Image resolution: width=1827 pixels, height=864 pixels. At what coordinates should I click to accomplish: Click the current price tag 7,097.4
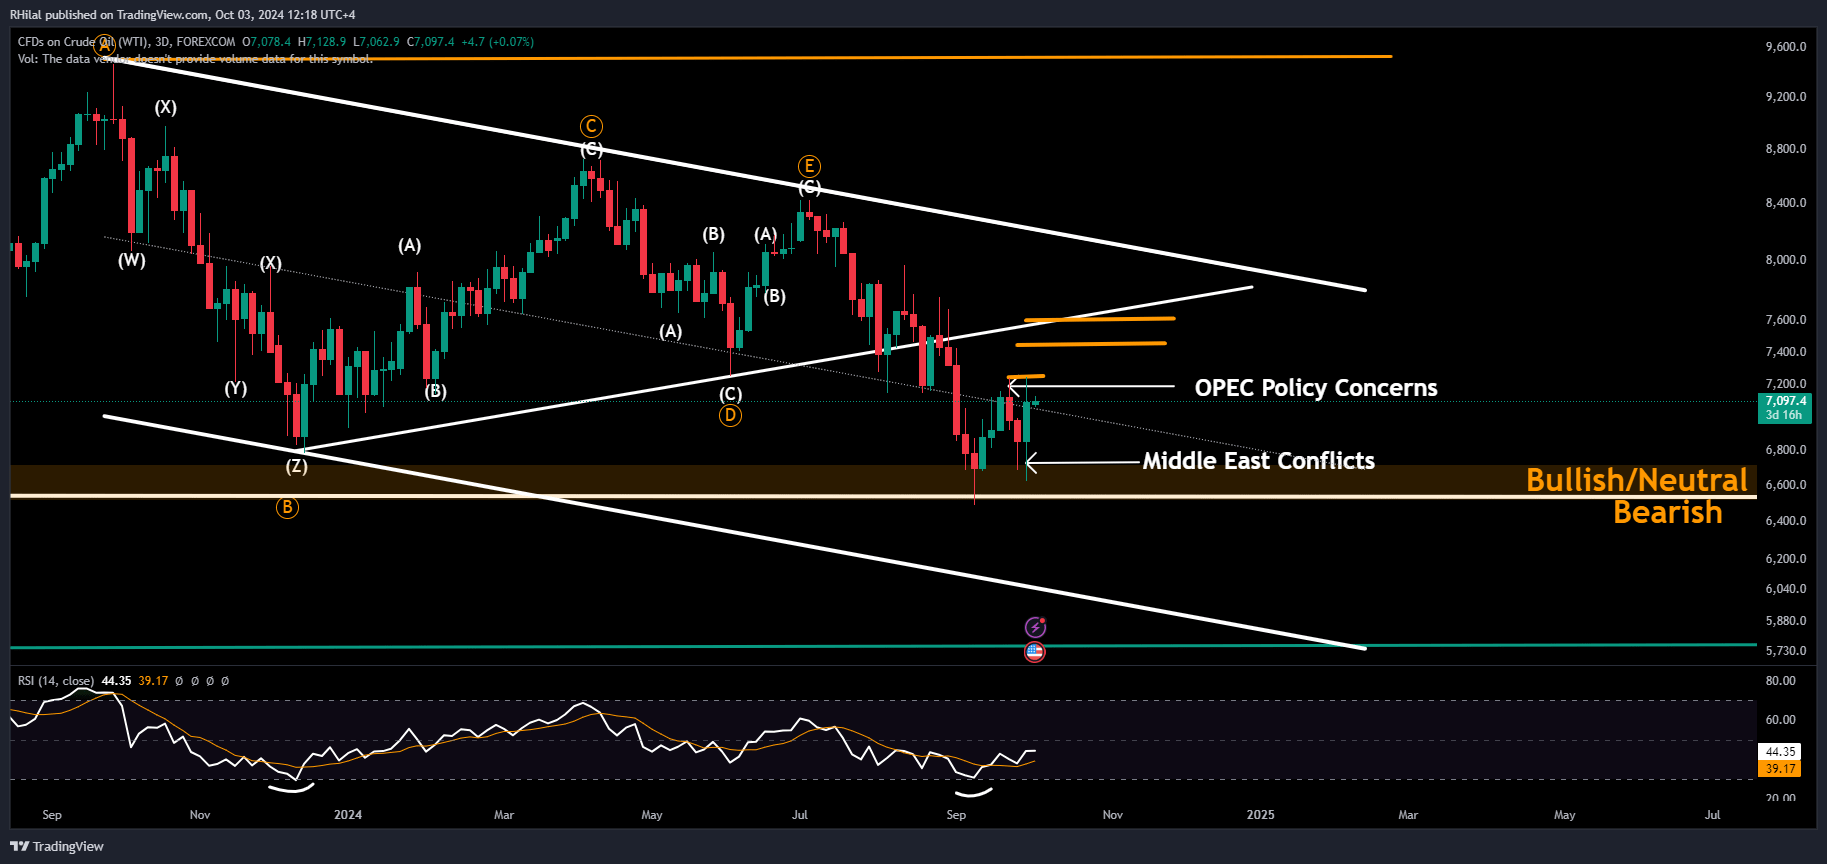tap(1785, 401)
